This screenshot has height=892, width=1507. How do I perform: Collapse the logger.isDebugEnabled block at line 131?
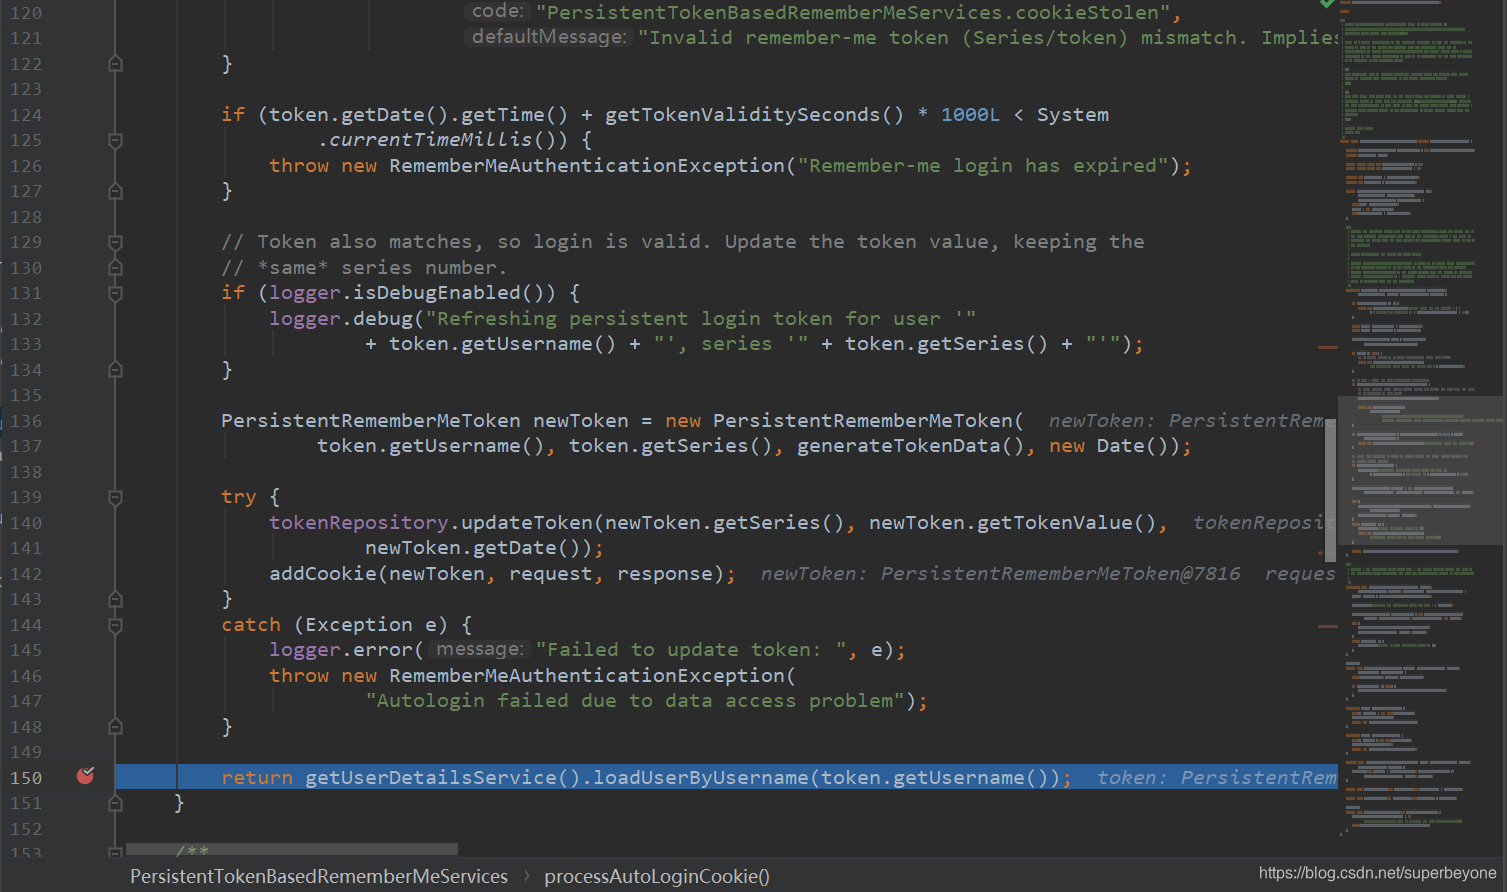[115, 293]
